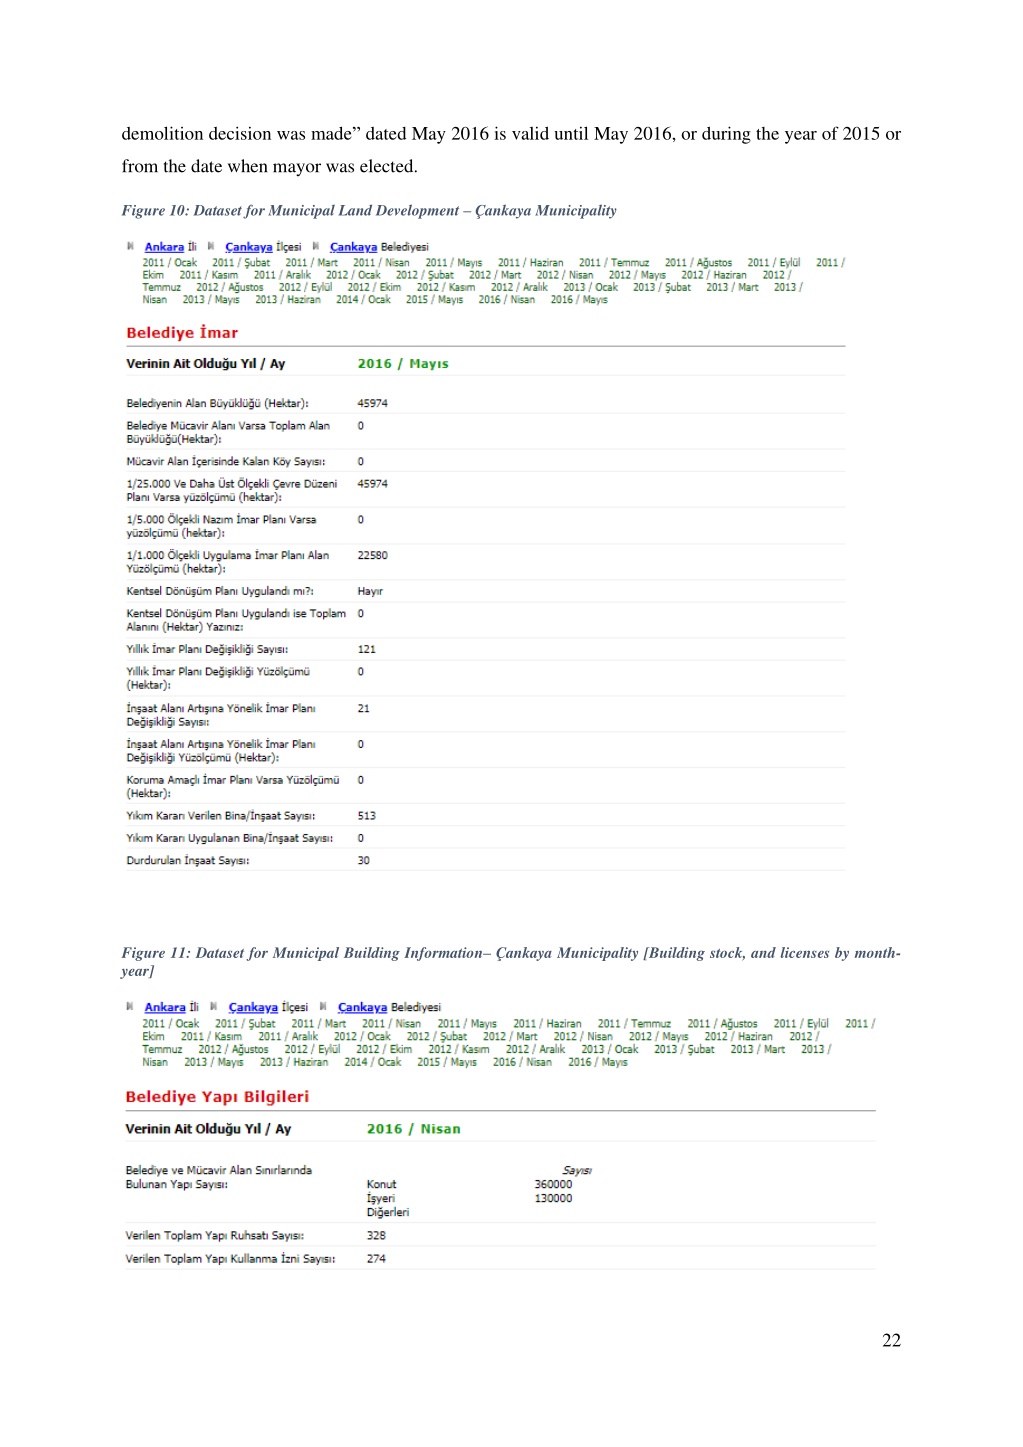Select the 2011 / Aralık date in Figure 11
The height and width of the screenshot is (1447, 1023).
pyautogui.click(x=288, y=1037)
